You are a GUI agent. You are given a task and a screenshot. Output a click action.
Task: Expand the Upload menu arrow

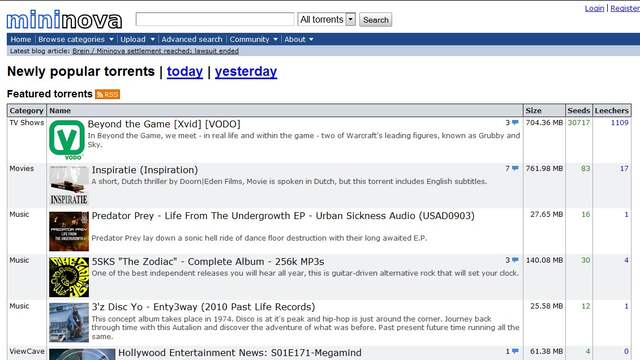click(153, 39)
